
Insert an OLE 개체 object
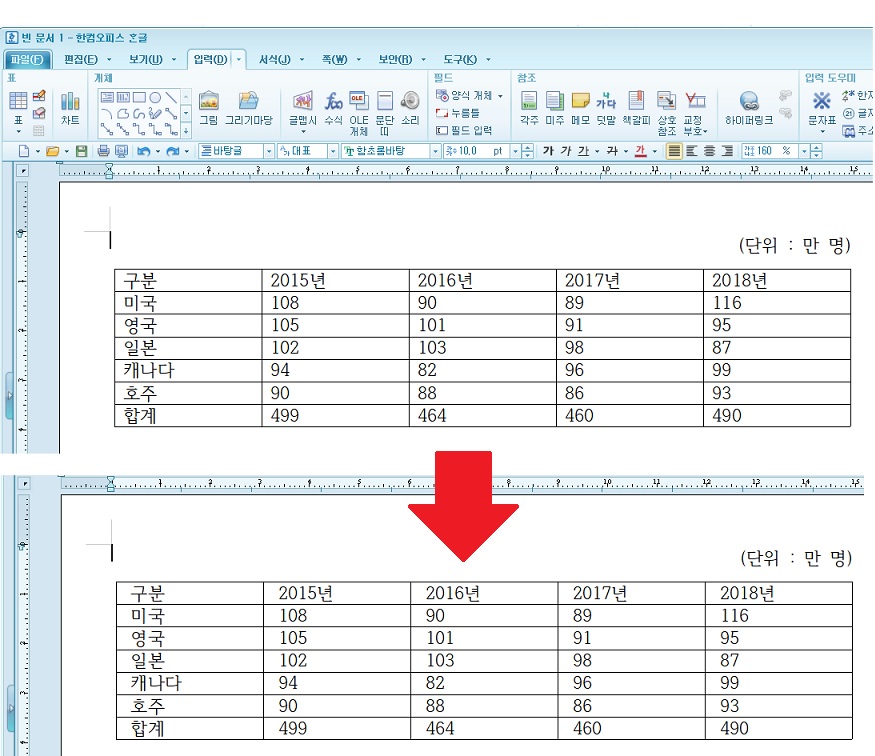tap(359, 113)
